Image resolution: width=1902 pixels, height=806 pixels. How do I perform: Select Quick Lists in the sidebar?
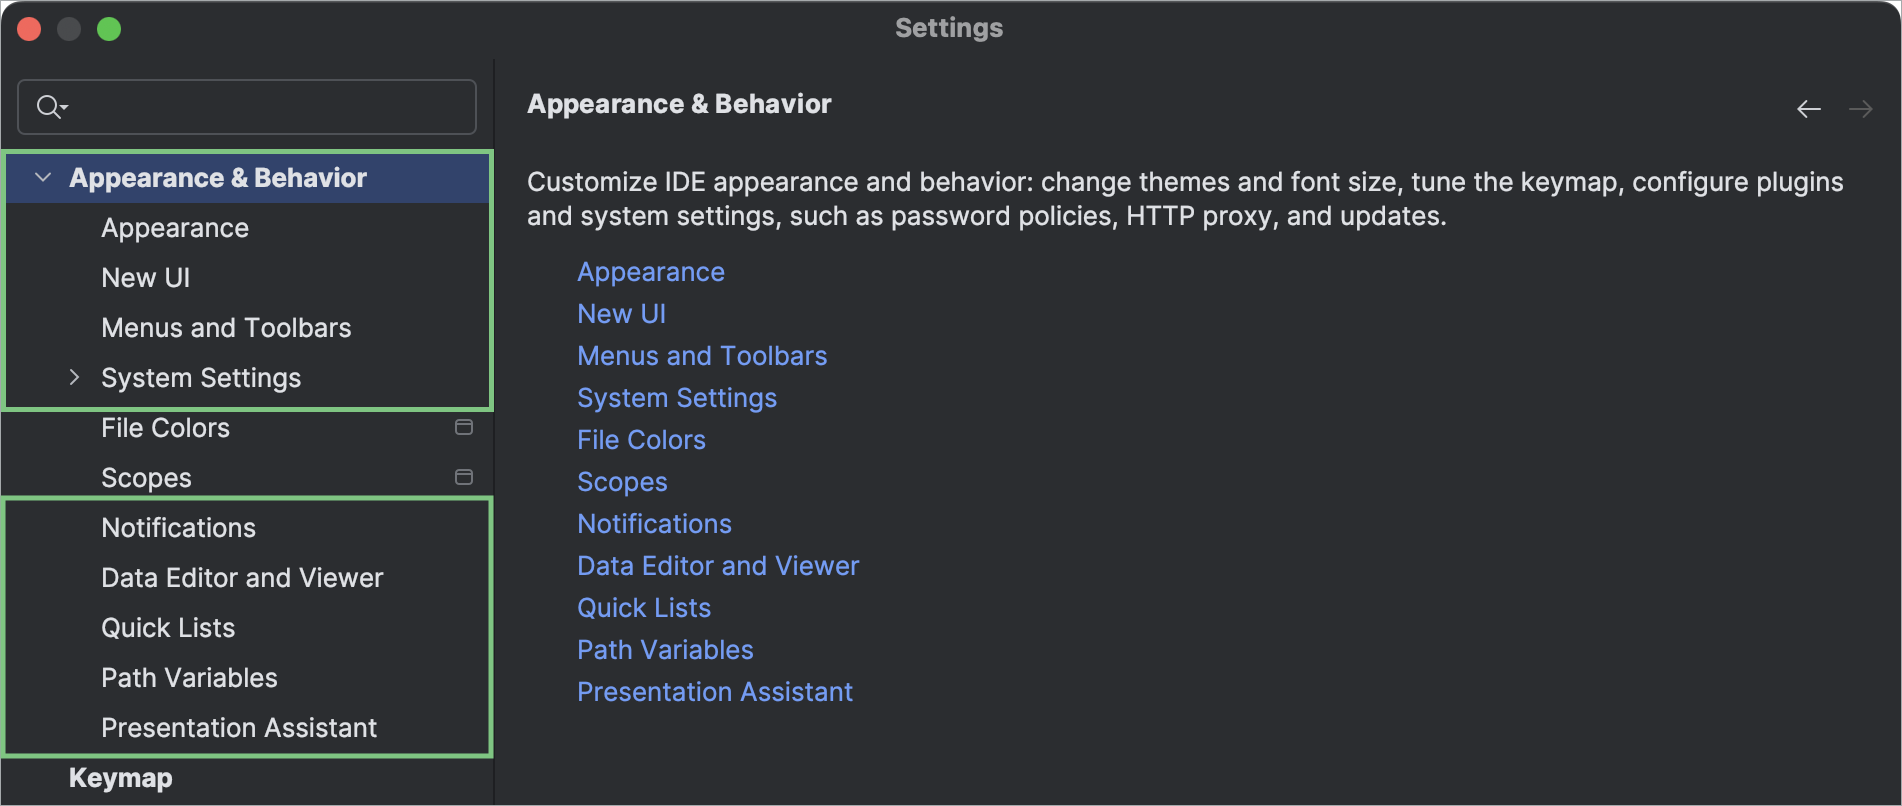click(168, 627)
